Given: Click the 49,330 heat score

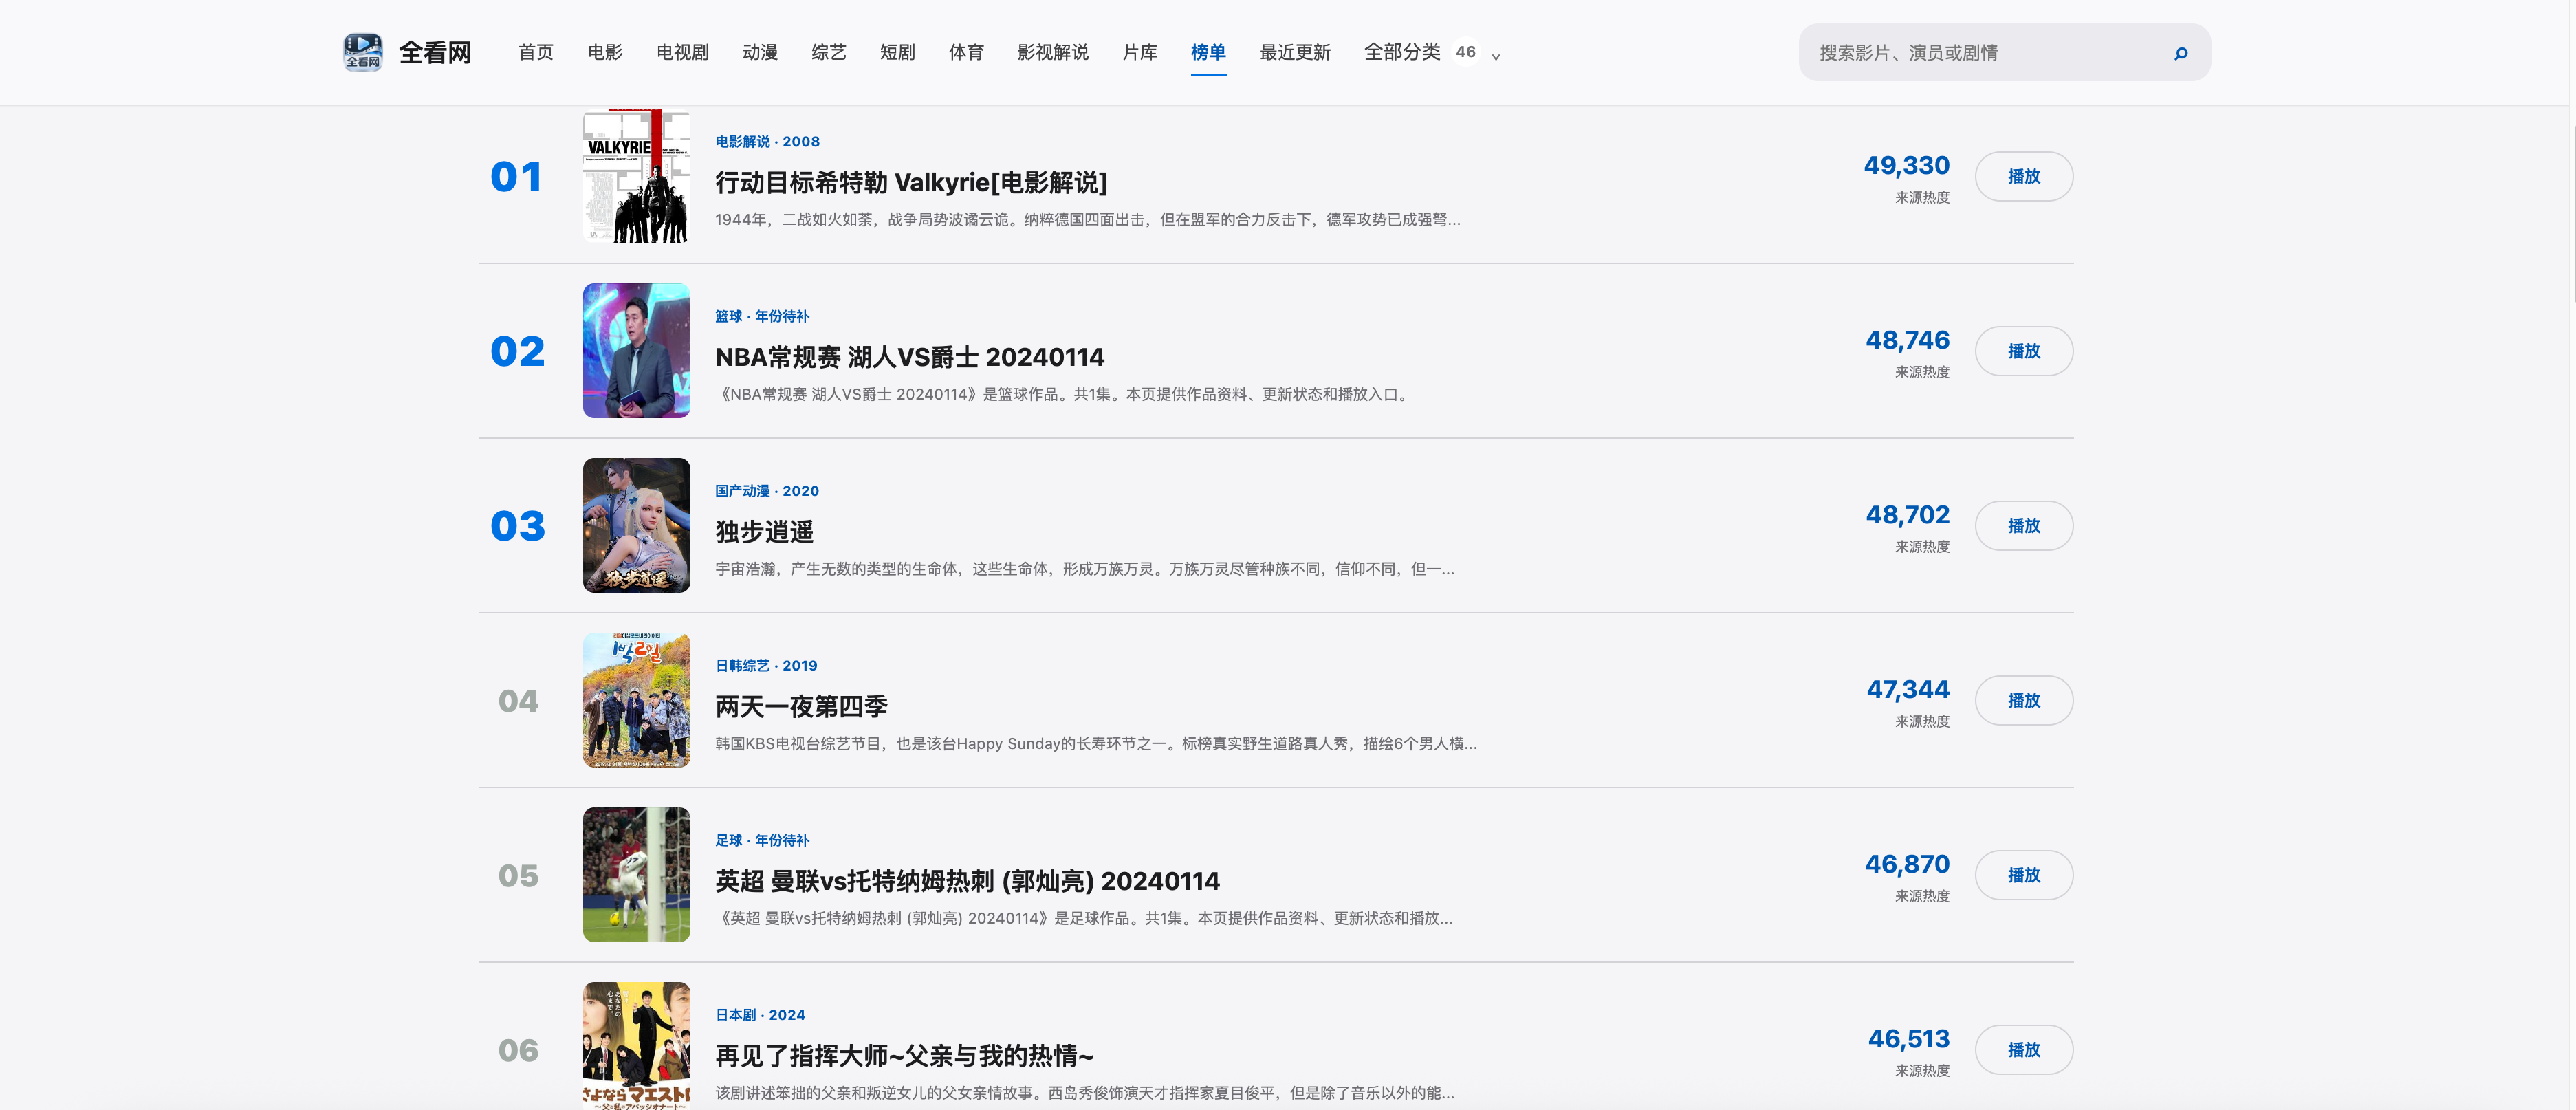Looking at the screenshot, I should click(1907, 165).
